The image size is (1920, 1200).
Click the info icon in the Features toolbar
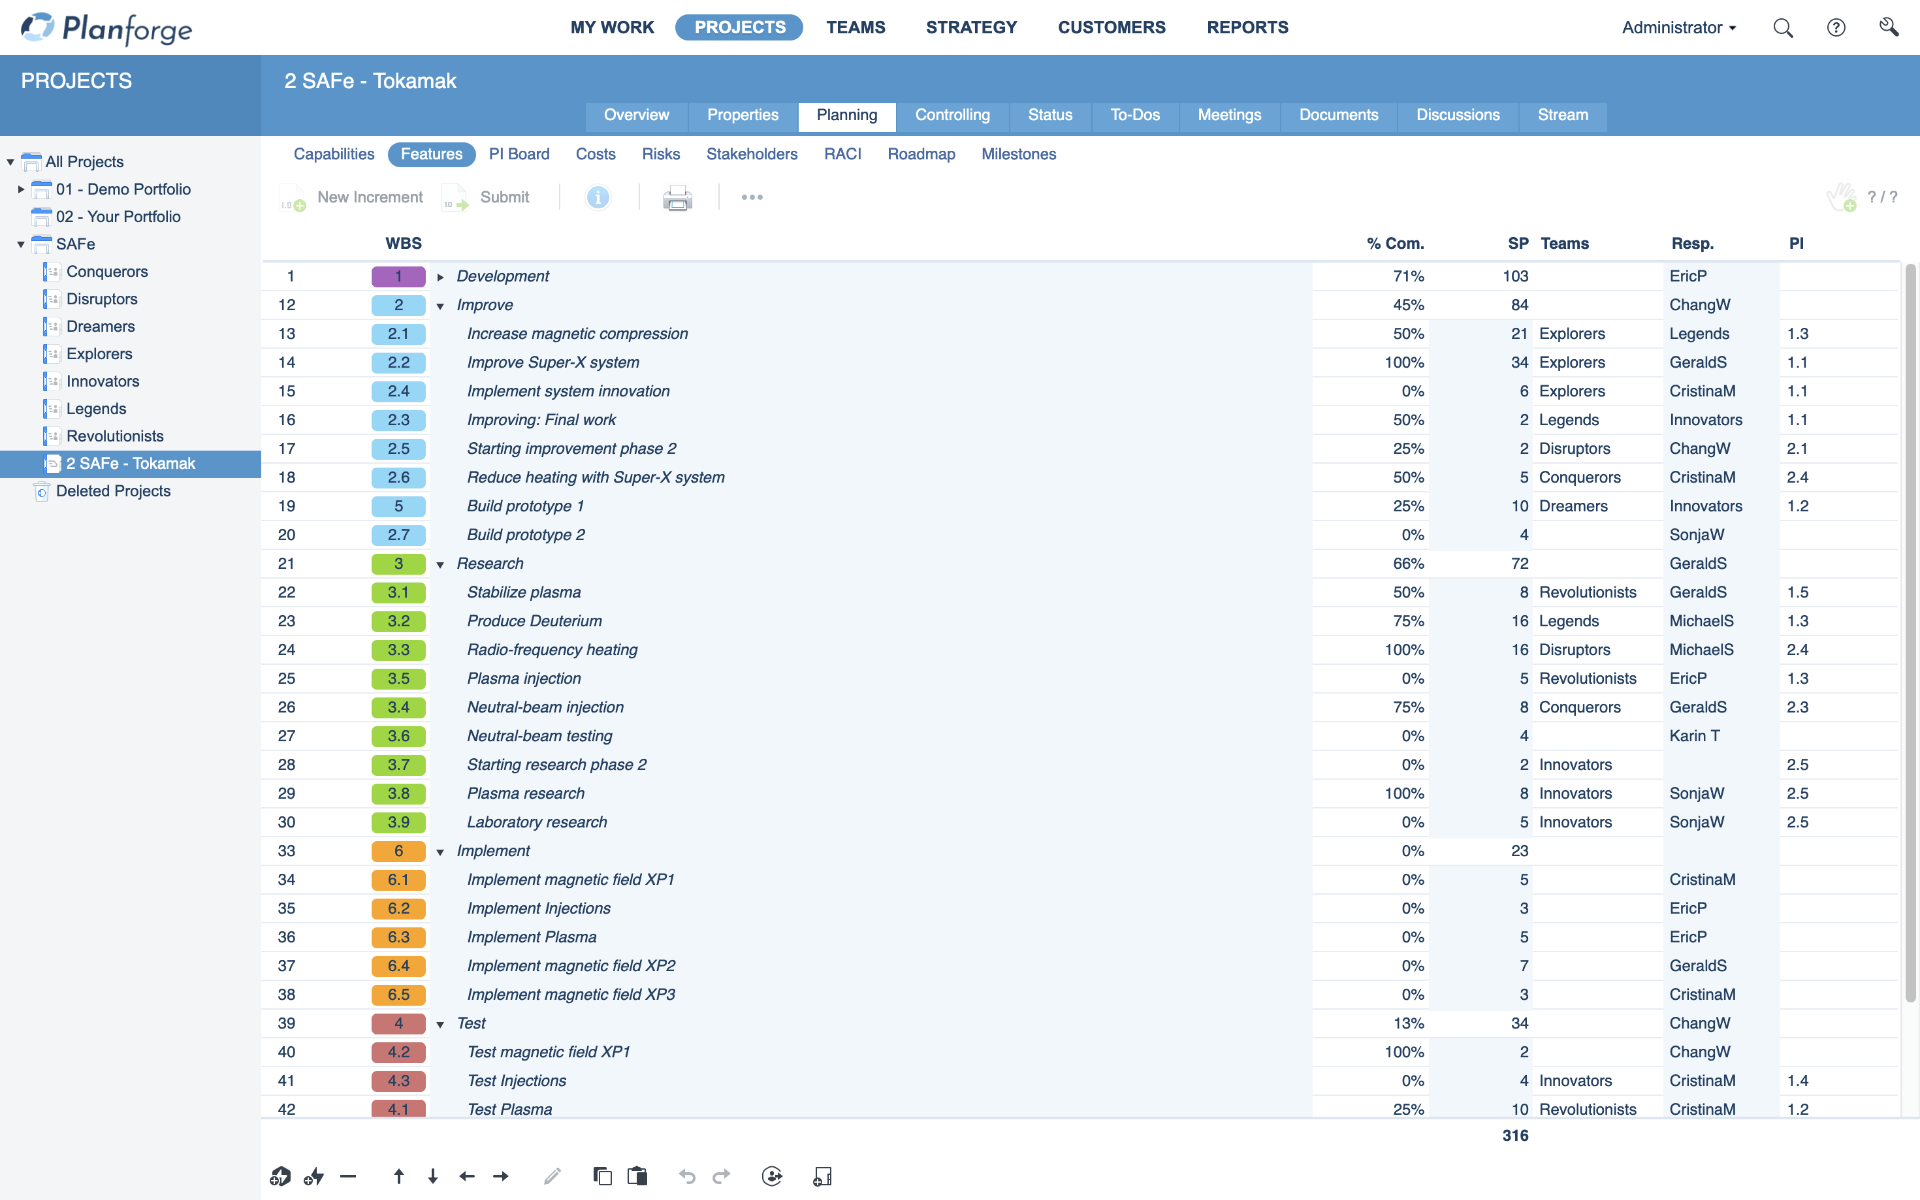[598, 197]
